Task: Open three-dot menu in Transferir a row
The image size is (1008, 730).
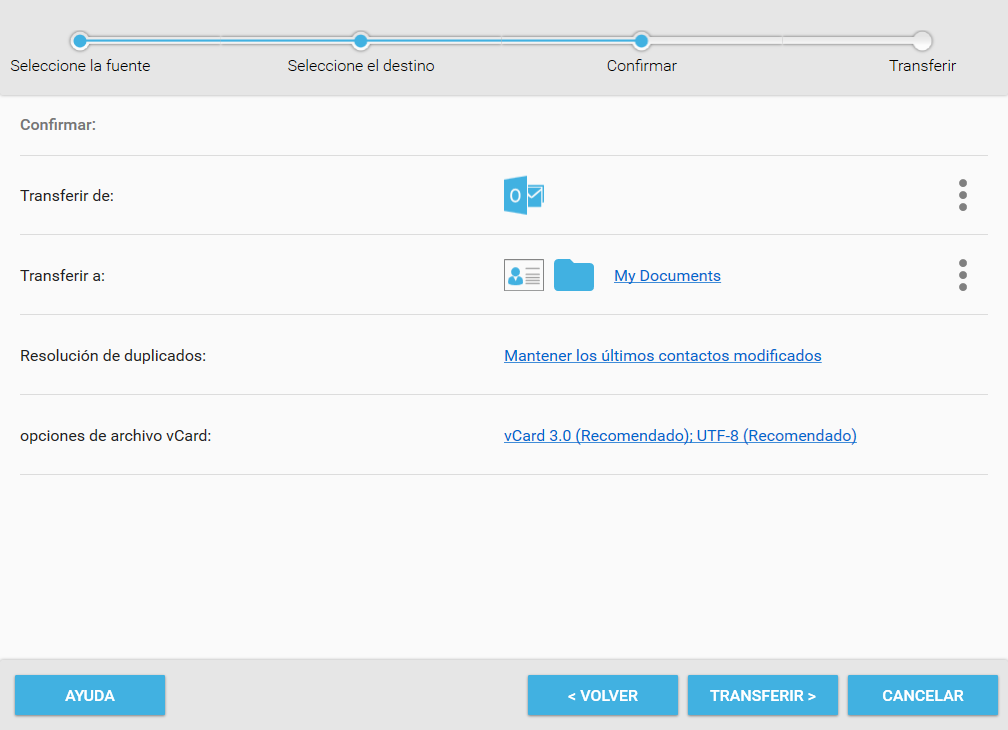Action: click(x=962, y=275)
